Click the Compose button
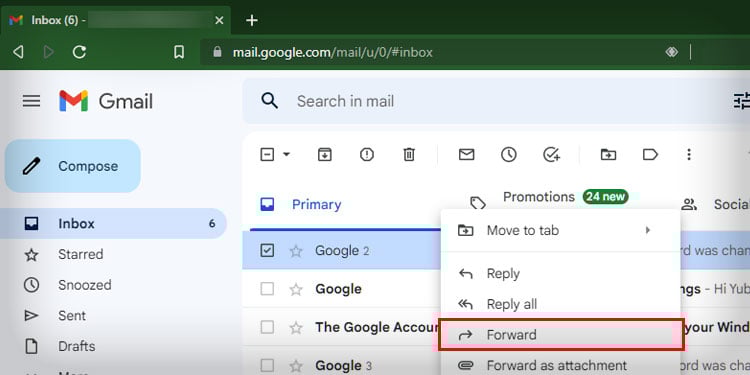Viewport: 750px width, 375px height. point(73,166)
